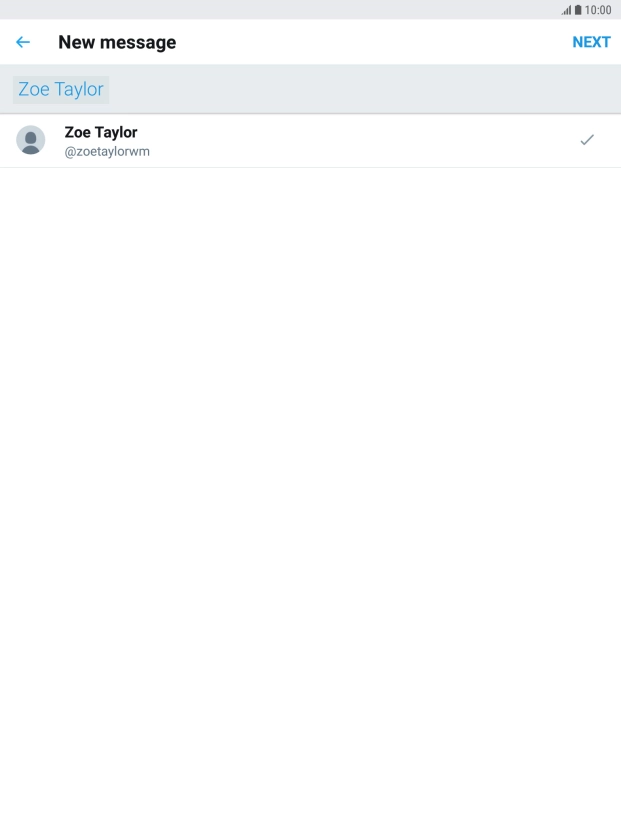Toggle selection of the @zoetaylorwm contact row
The image size is (621, 828).
click(310, 140)
